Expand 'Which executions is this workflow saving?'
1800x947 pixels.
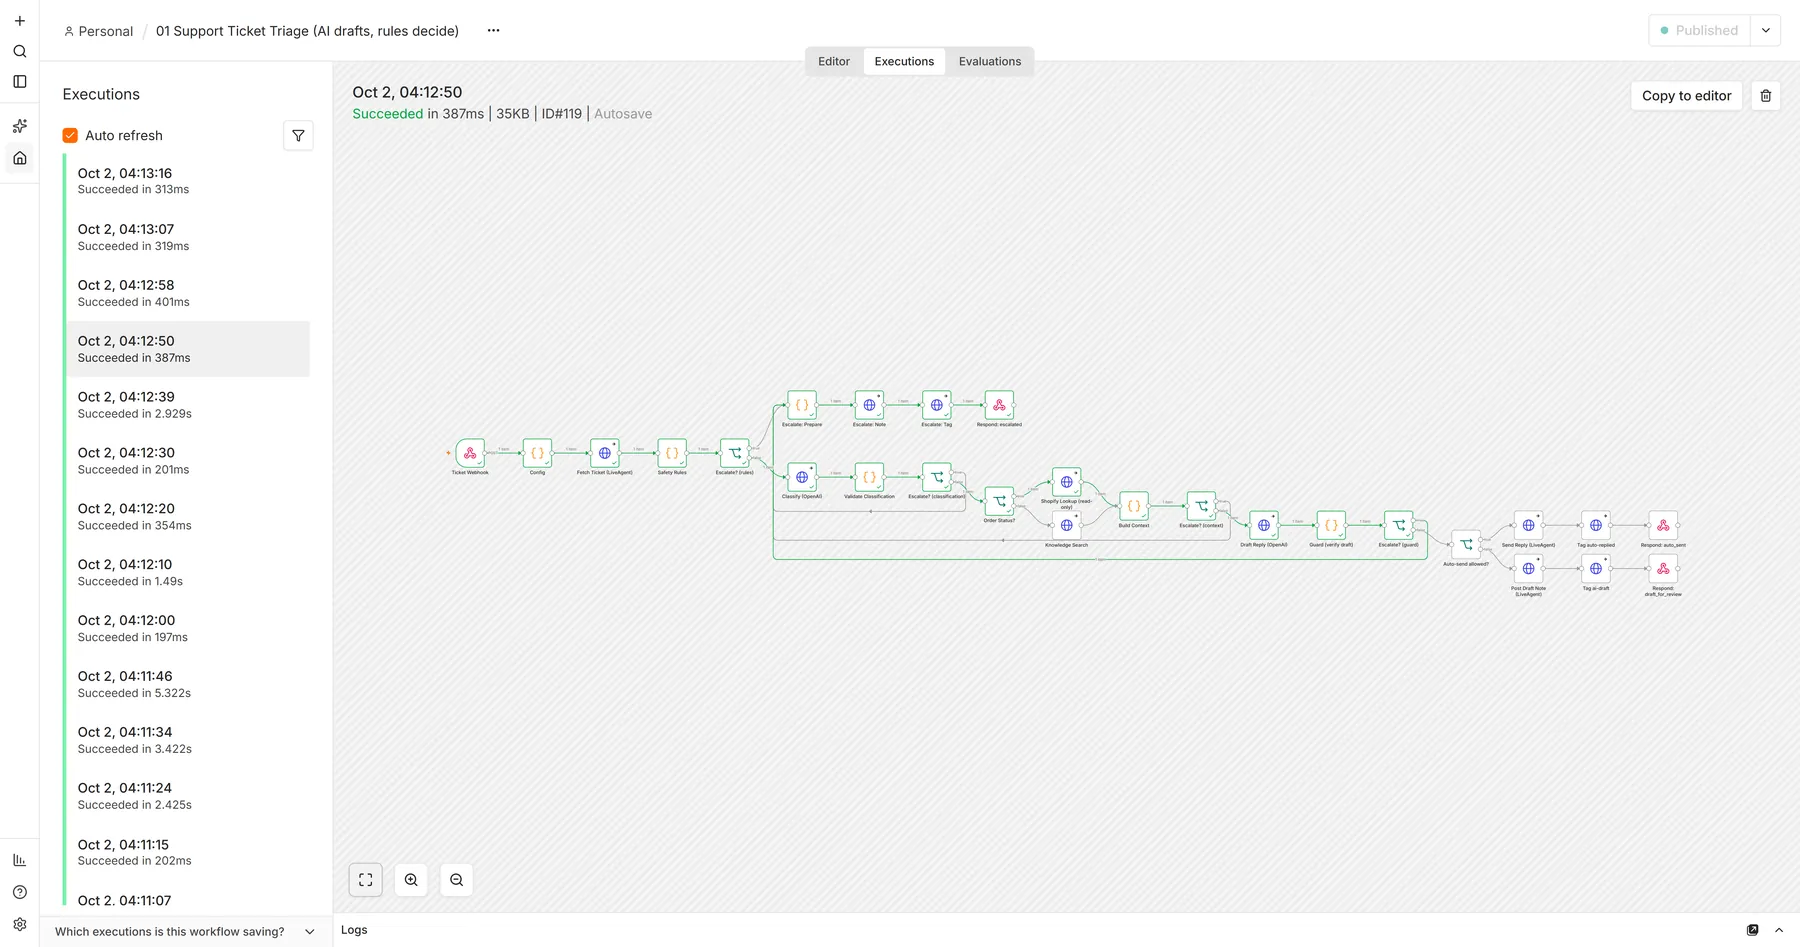pos(185,931)
